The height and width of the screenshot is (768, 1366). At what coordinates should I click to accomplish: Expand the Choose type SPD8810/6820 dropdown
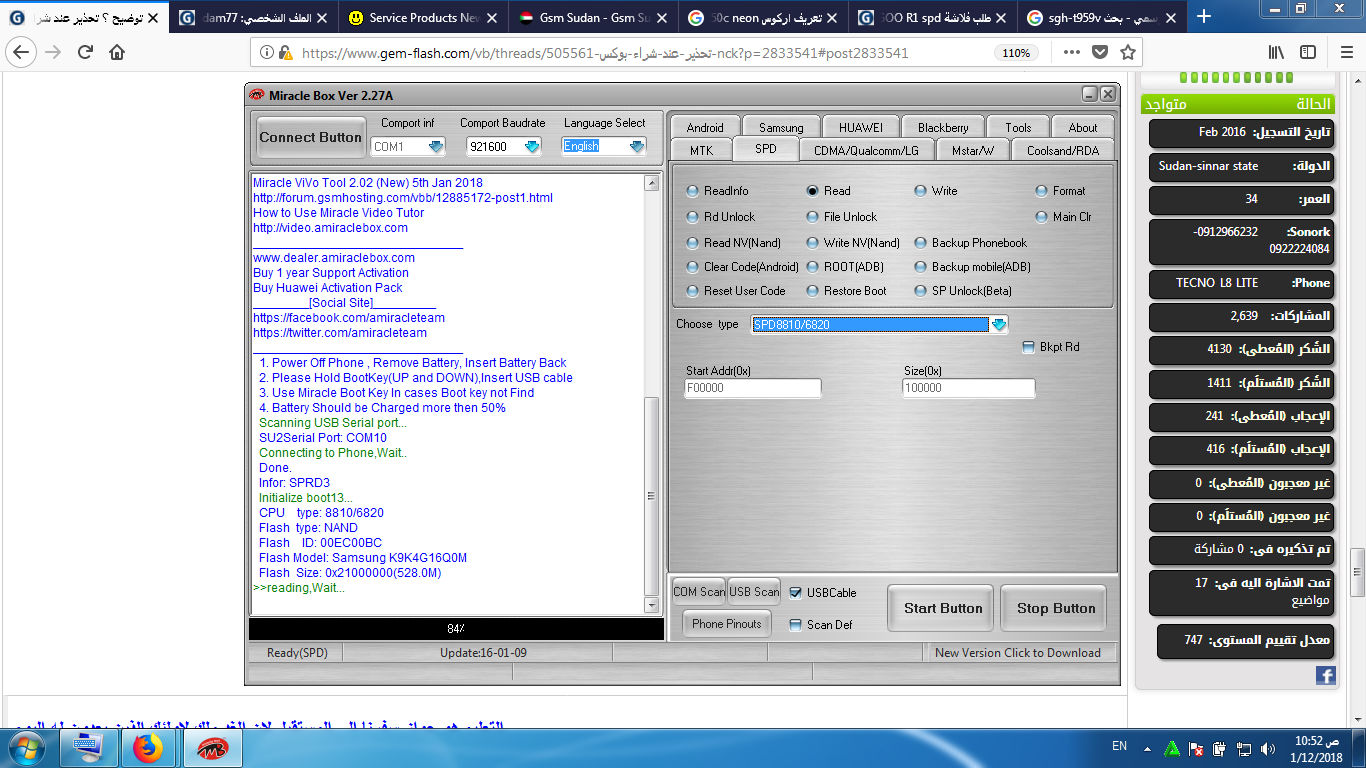(x=998, y=325)
